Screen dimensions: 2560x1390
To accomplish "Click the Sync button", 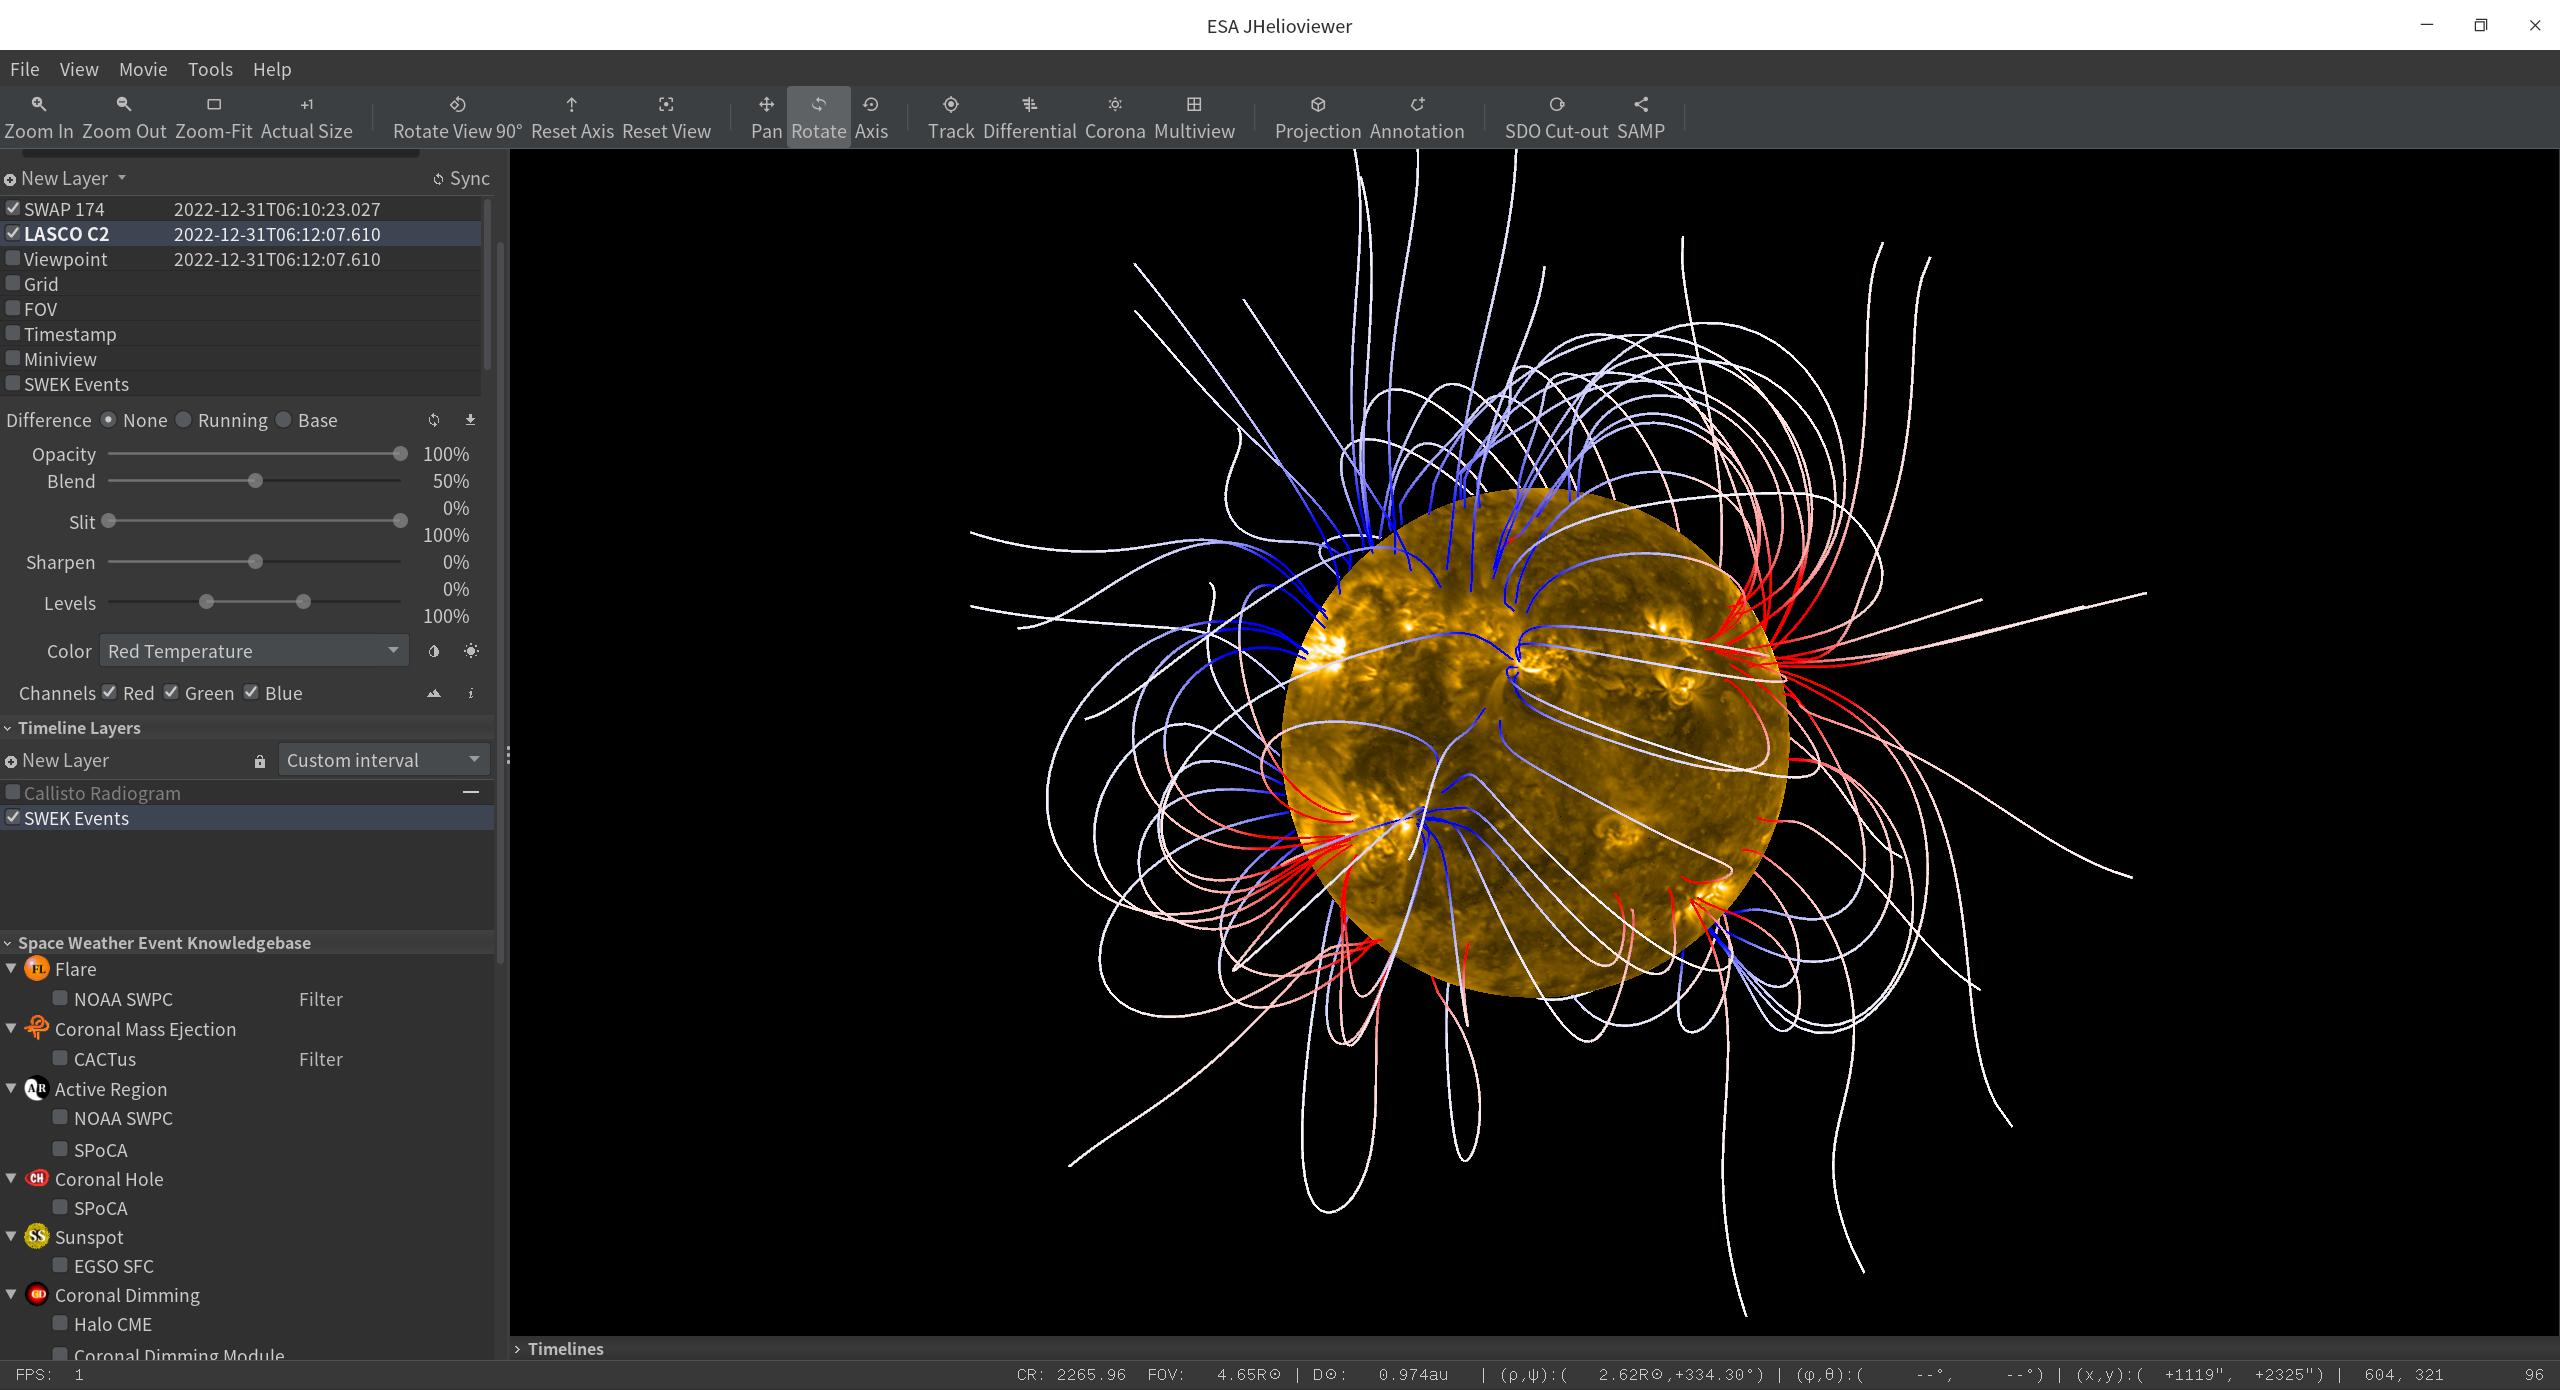I will pos(461,178).
